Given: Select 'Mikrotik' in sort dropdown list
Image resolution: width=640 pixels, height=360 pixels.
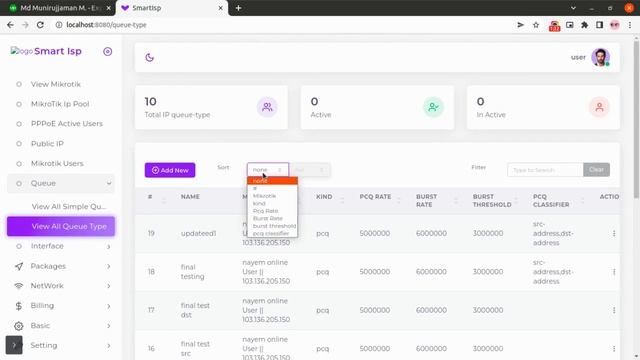Looking at the screenshot, I should [x=272, y=196].
